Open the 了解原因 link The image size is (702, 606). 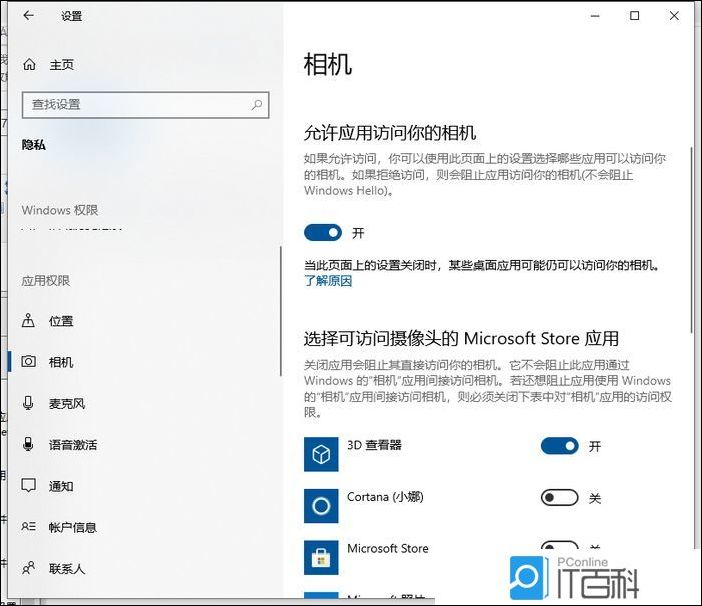point(328,281)
